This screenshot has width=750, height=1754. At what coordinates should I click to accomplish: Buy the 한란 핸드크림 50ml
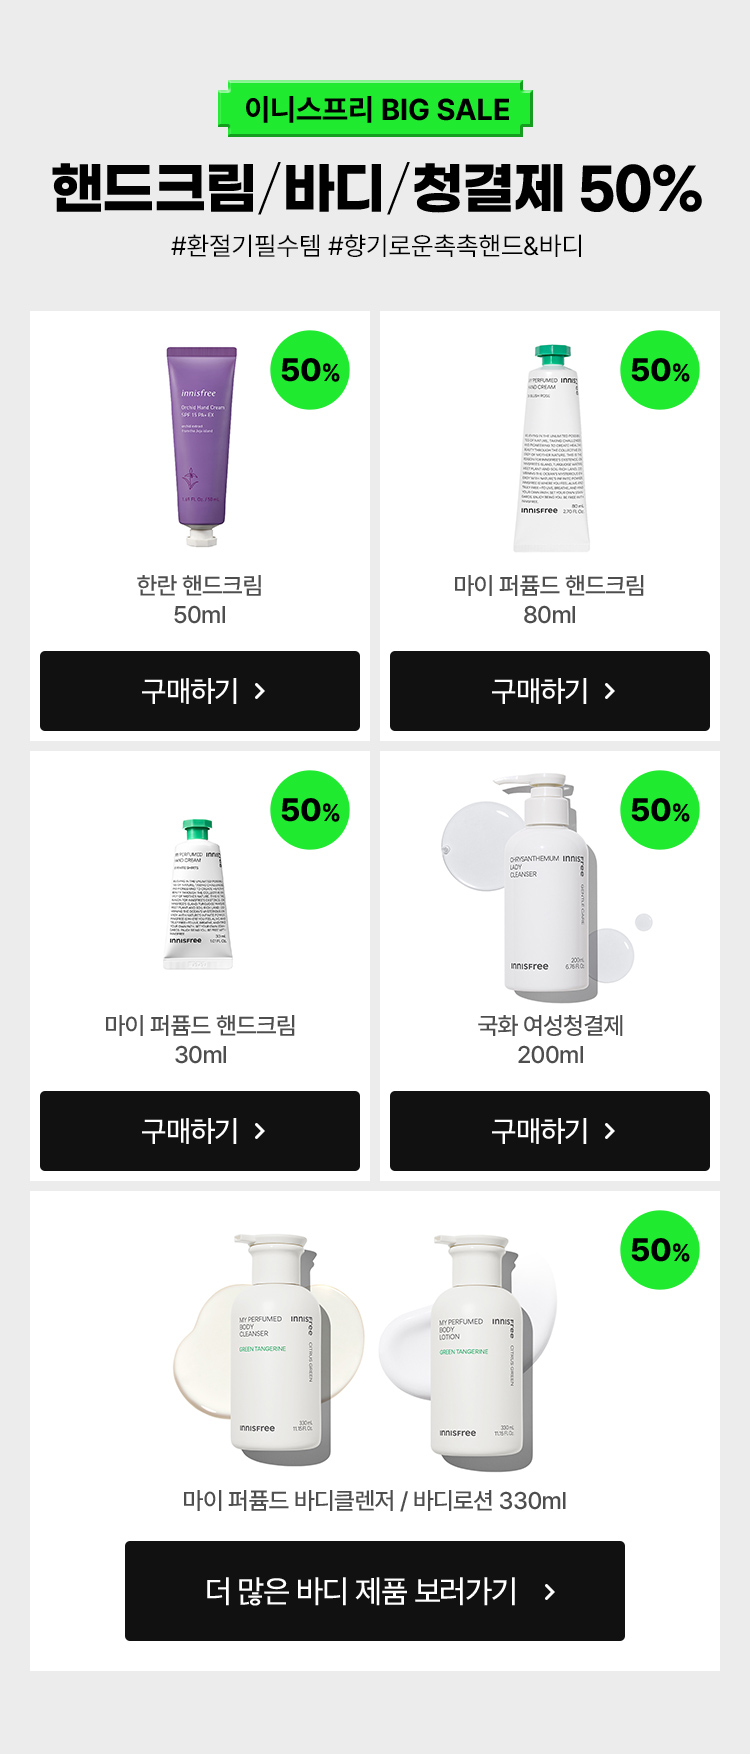[200, 691]
